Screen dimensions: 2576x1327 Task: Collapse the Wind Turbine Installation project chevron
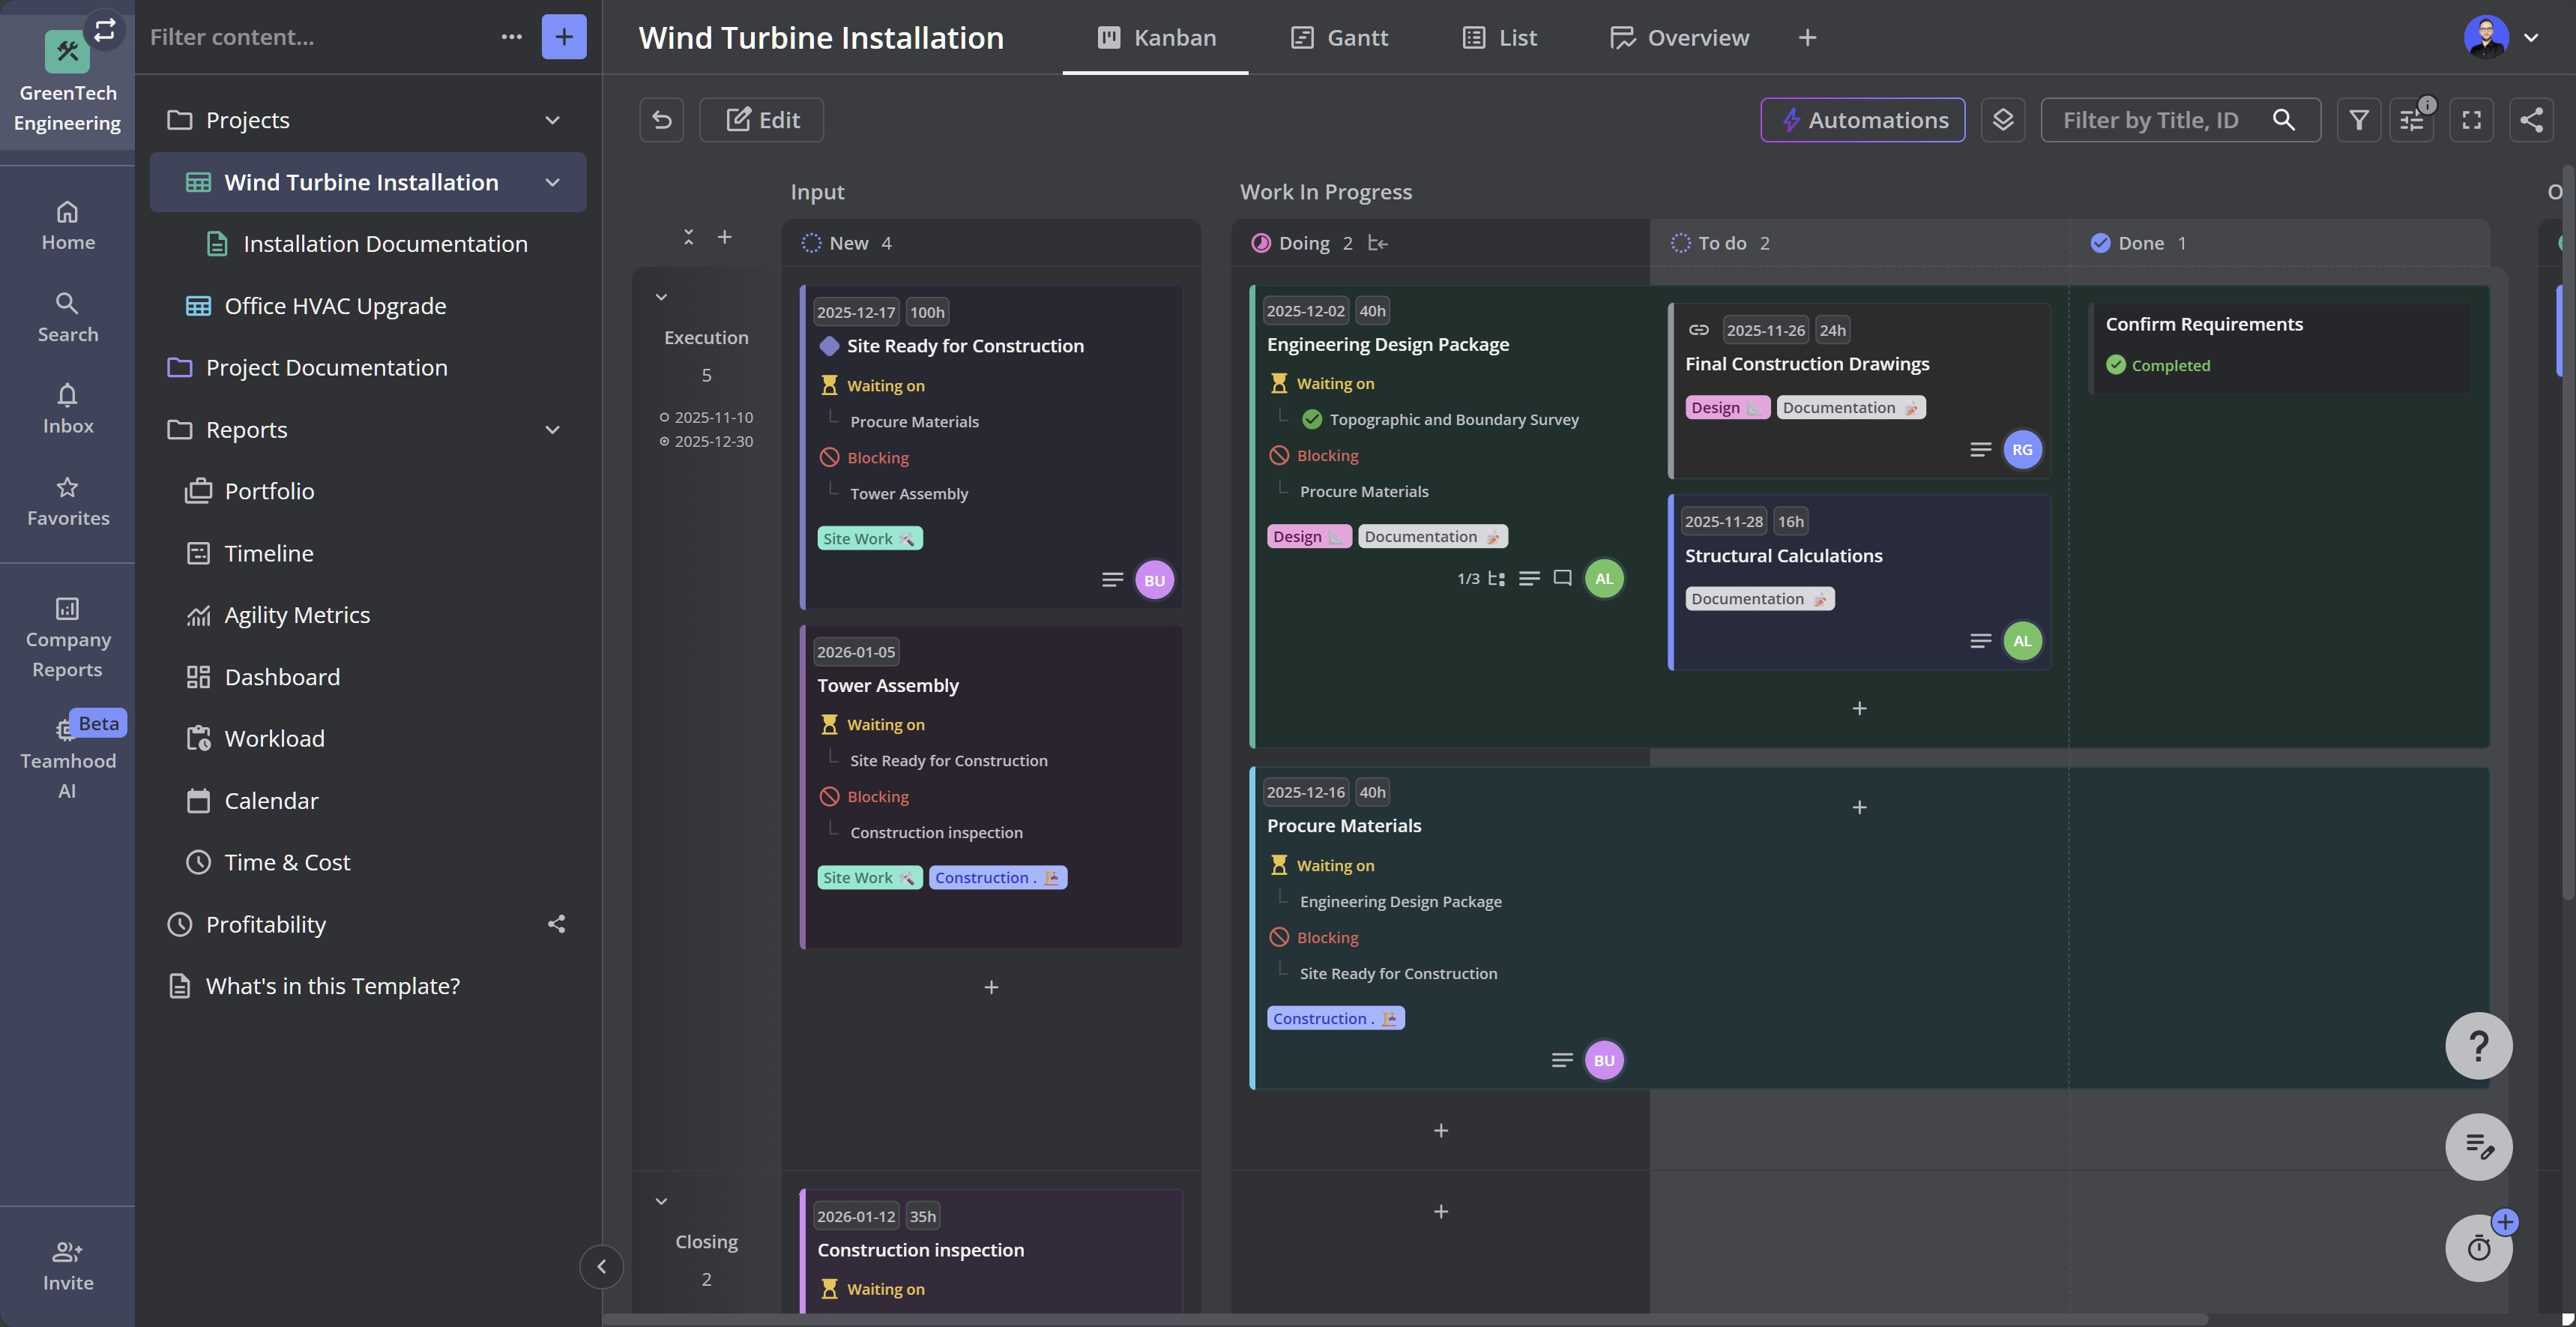tap(552, 182)
